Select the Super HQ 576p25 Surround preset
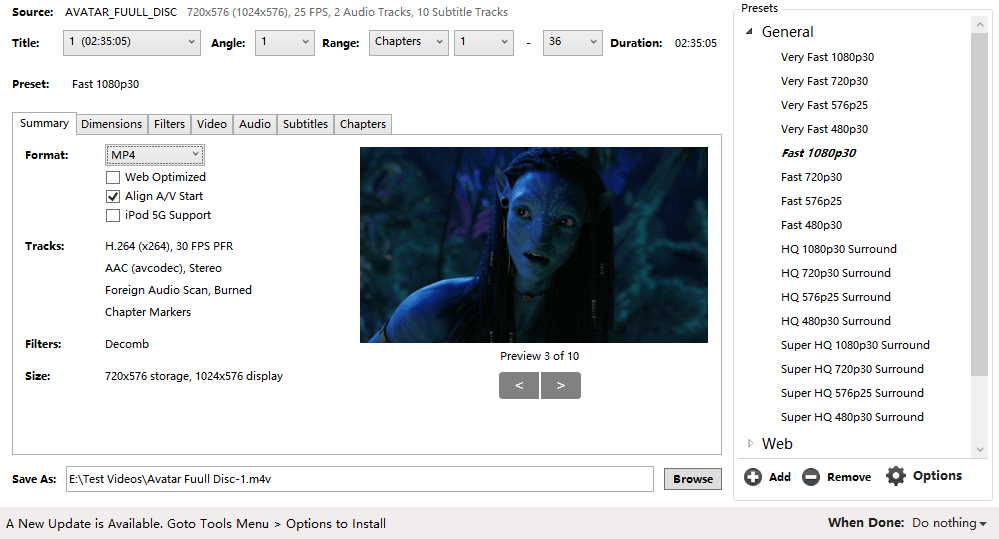Viewport: 999px width, 539px height. pyautogui.click(x=852, y=394)
